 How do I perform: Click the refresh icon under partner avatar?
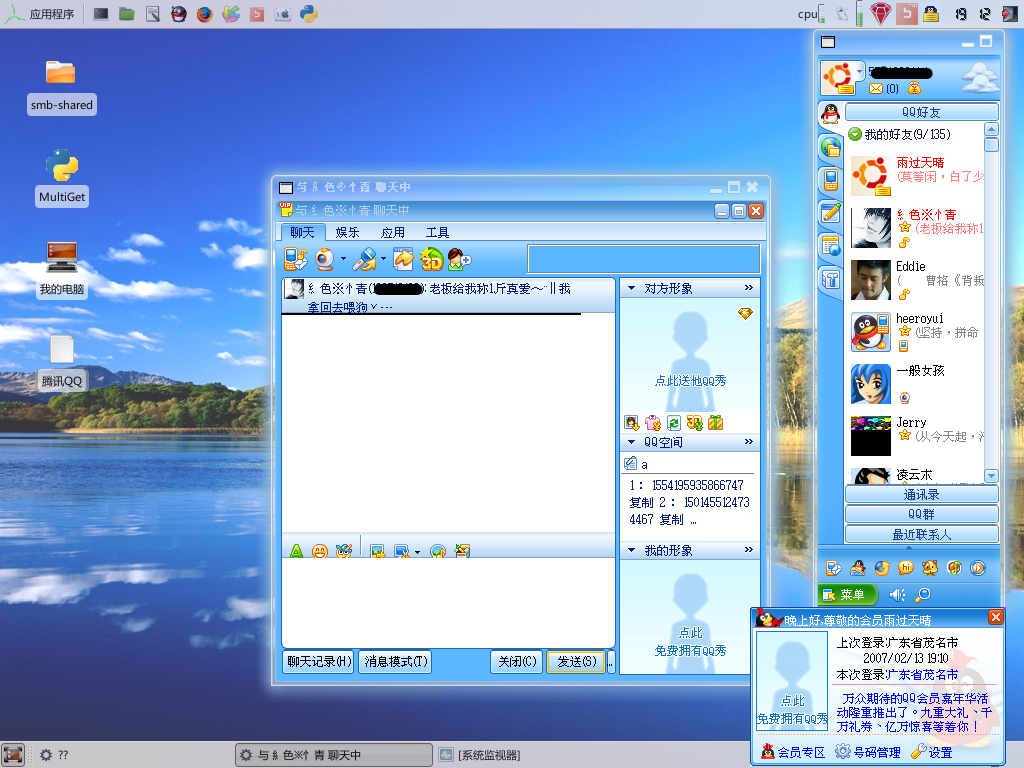(673, 423)
